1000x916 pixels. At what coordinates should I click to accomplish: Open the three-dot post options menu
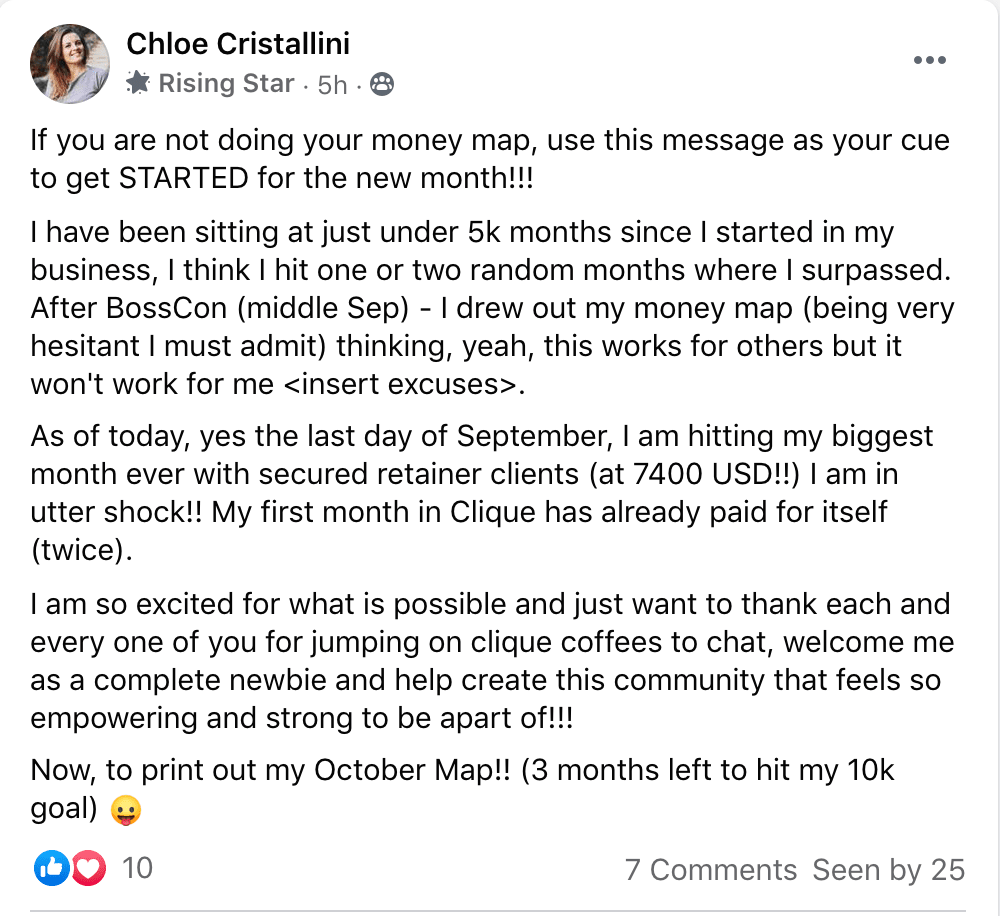[x=929, y=60]
